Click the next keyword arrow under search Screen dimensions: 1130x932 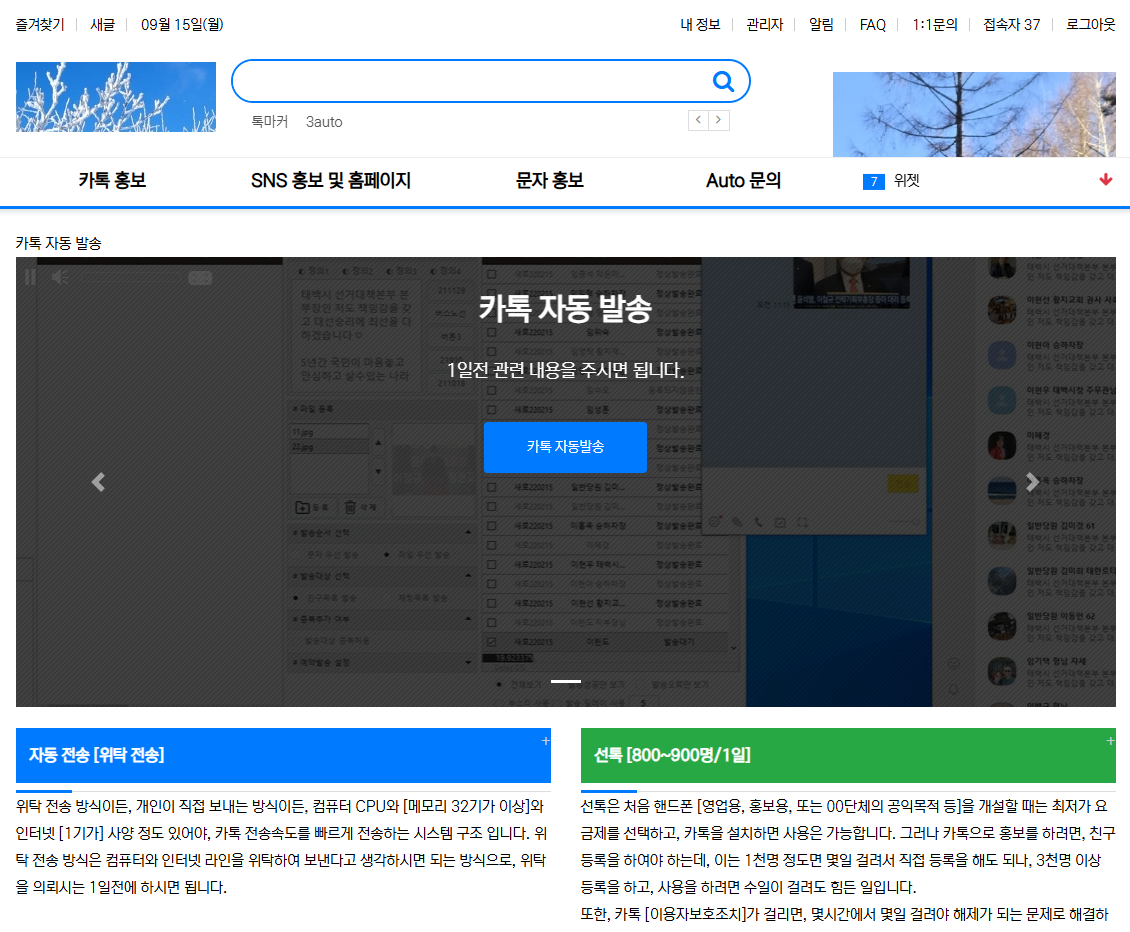(x=719, y=120)
